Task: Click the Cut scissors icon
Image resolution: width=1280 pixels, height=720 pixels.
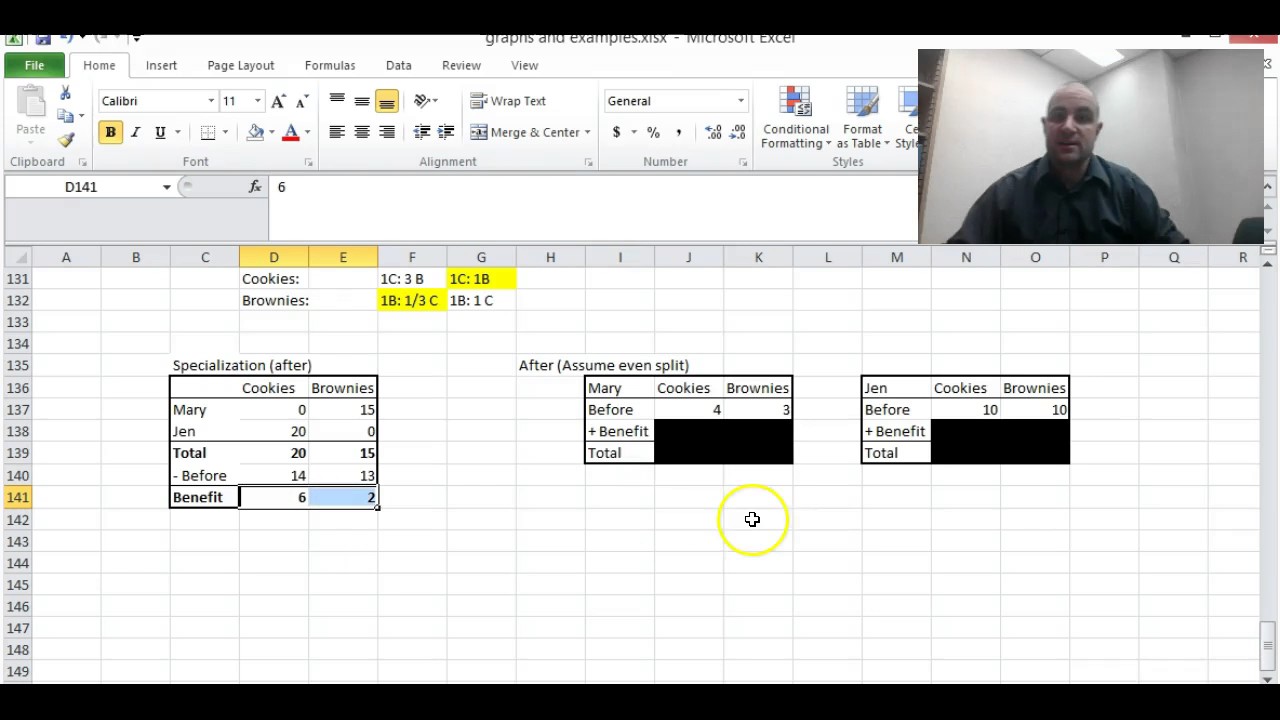Action: (x=65, y=93)
